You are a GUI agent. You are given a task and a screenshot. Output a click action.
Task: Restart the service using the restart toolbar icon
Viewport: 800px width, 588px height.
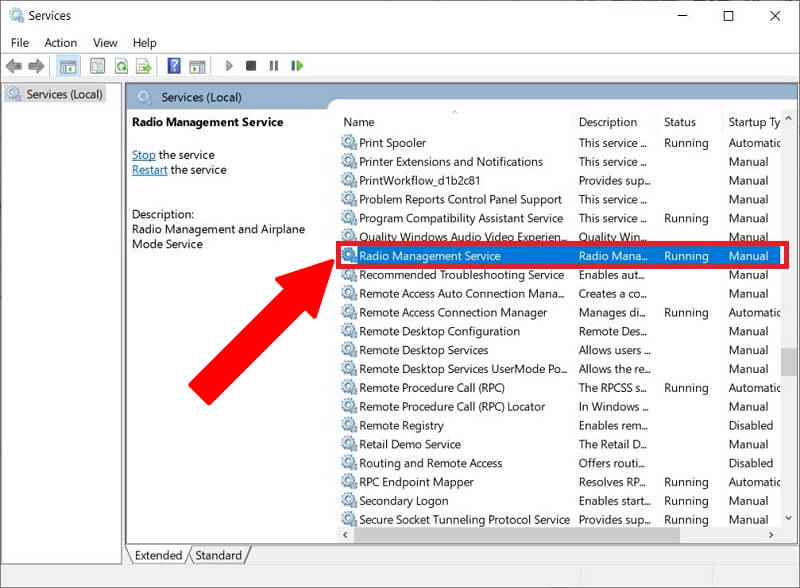point(297,66)
